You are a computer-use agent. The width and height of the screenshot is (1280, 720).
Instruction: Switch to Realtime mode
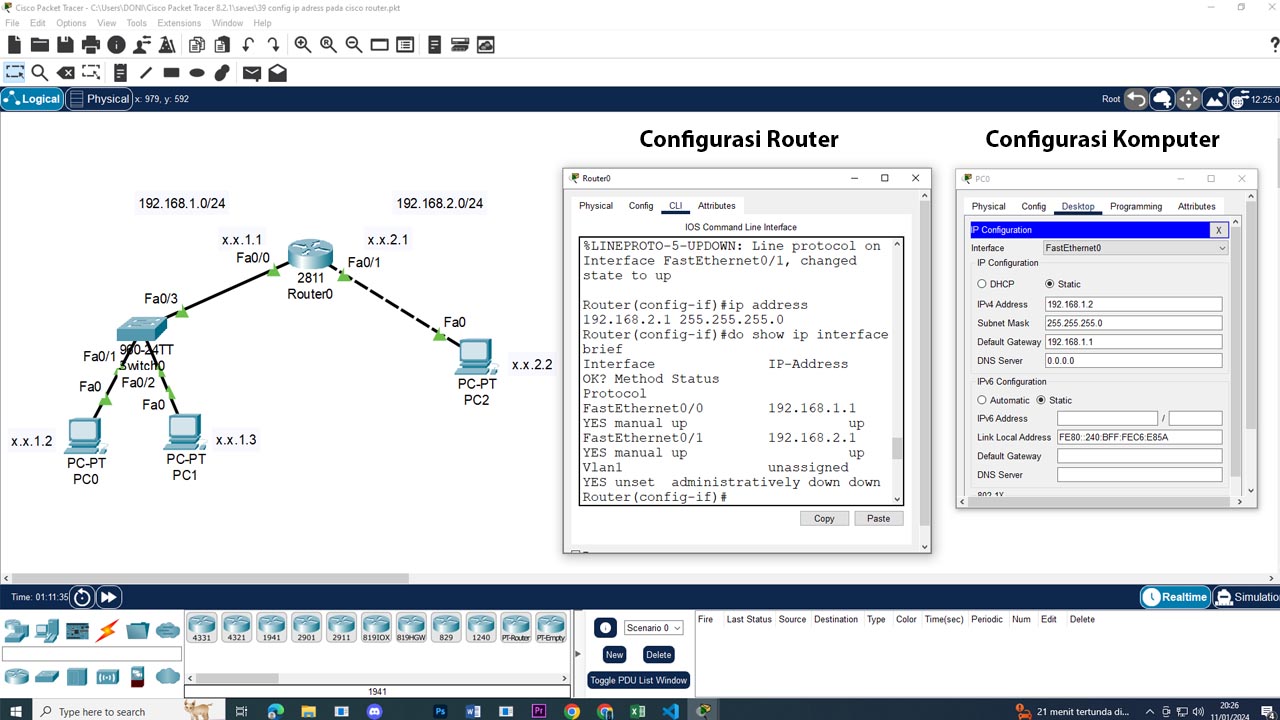[1175, 597]
